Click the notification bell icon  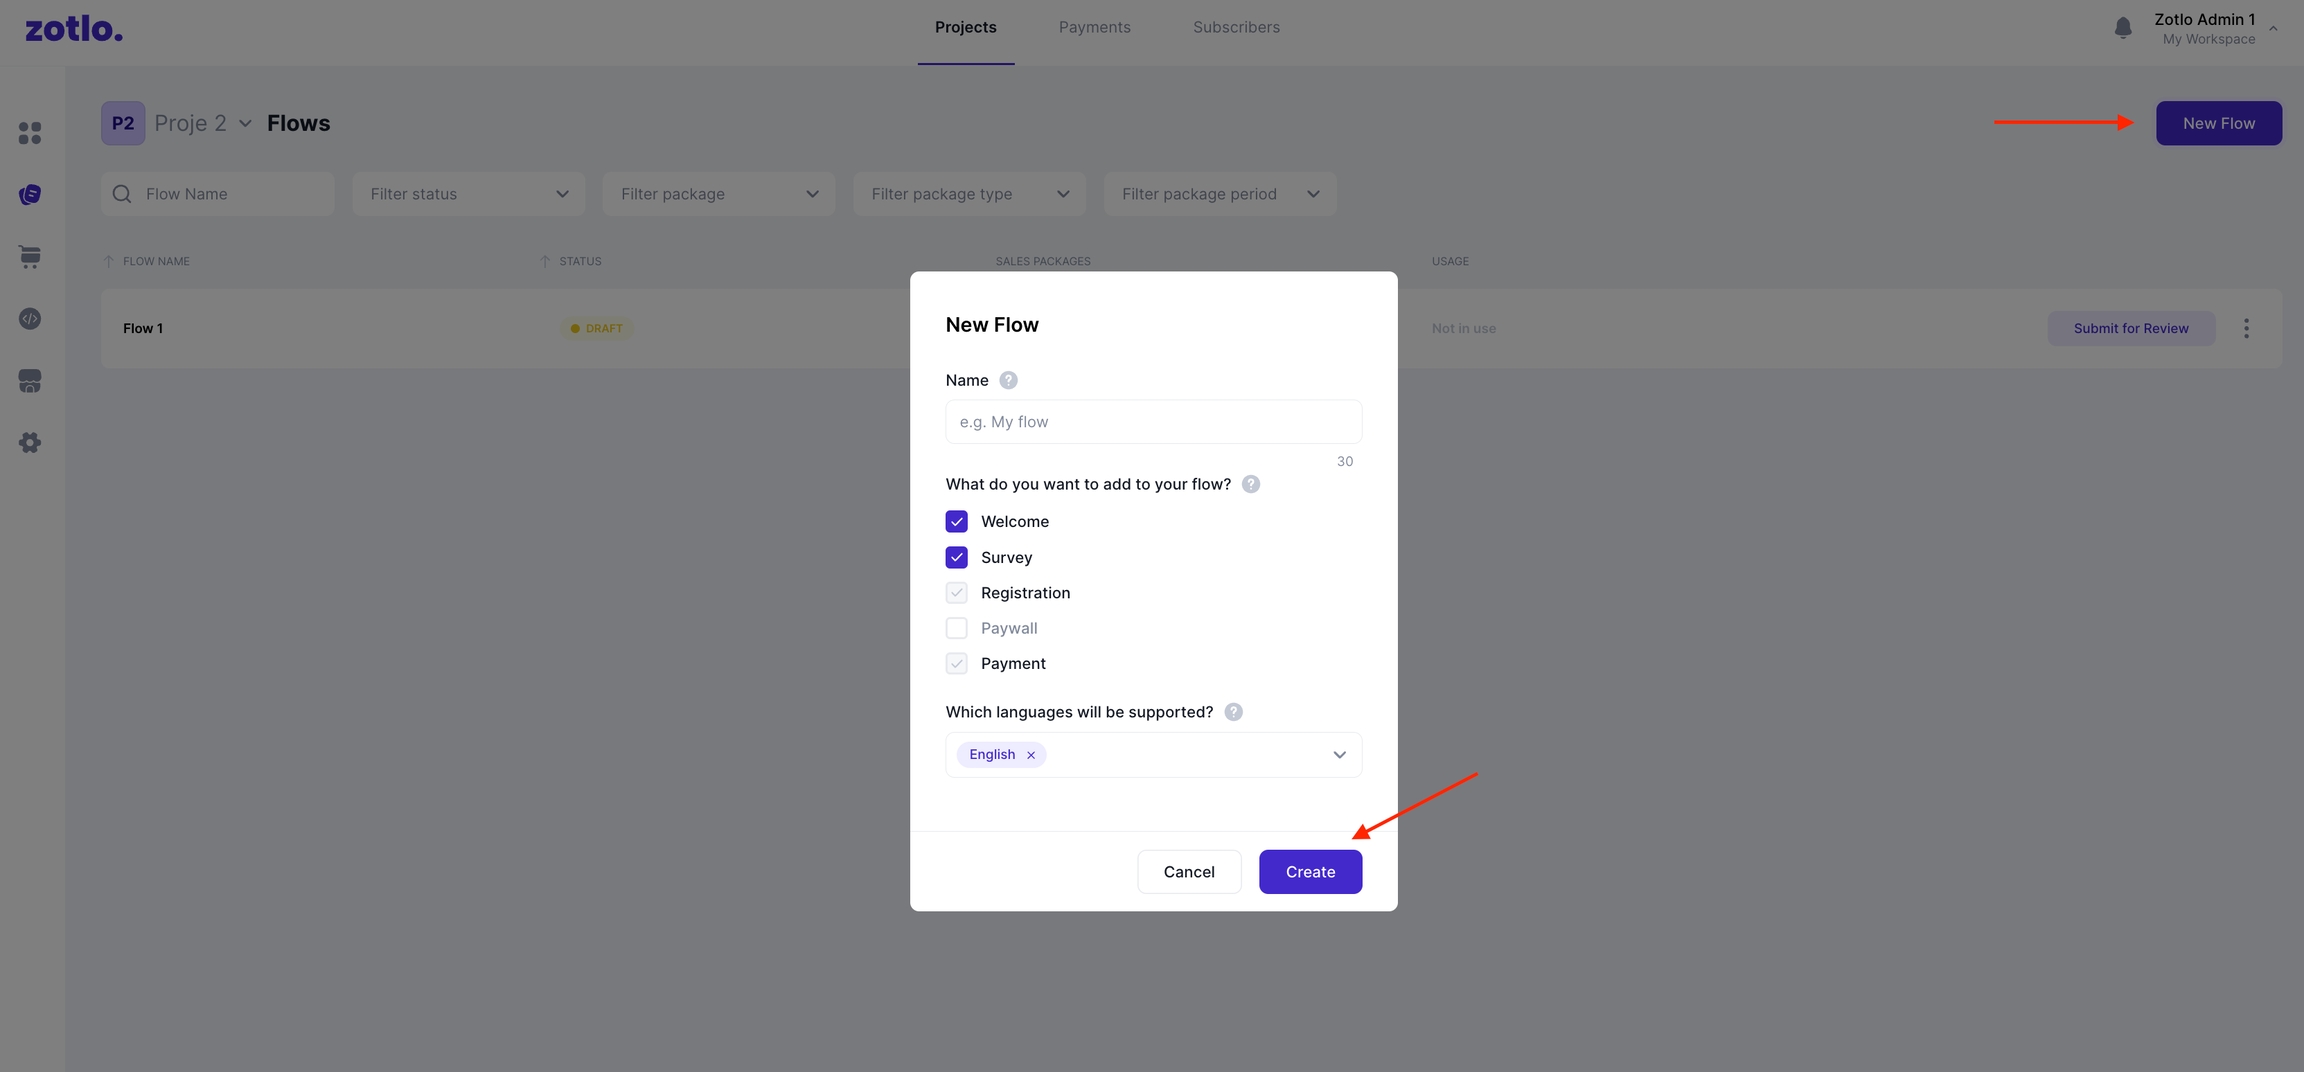pyautogui.click(x=2123, y=28)
